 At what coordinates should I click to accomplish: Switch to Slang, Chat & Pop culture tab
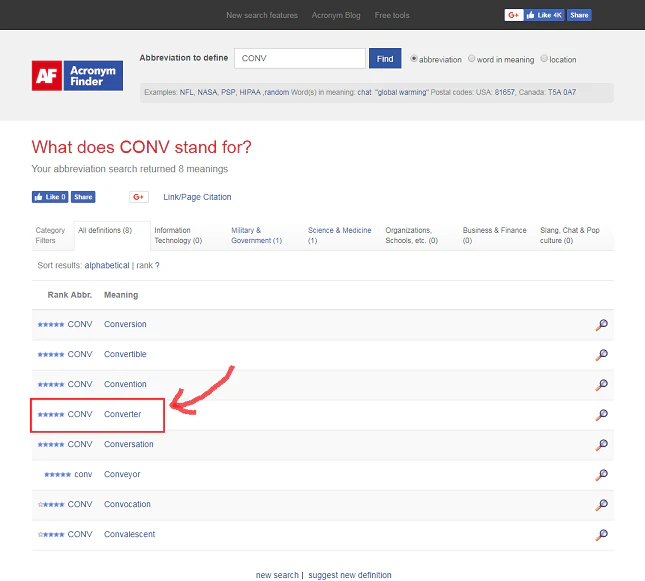(x=575, y=235)
